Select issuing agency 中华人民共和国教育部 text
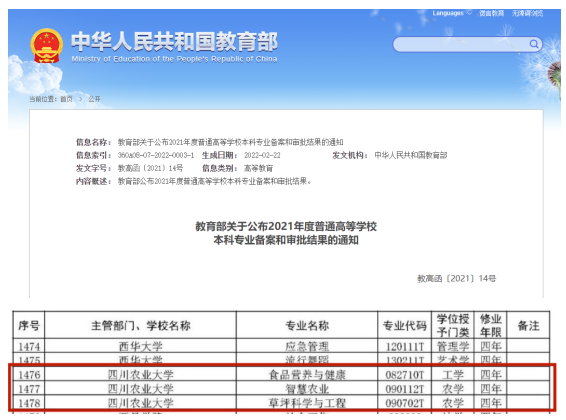 (x=410, y=155)
